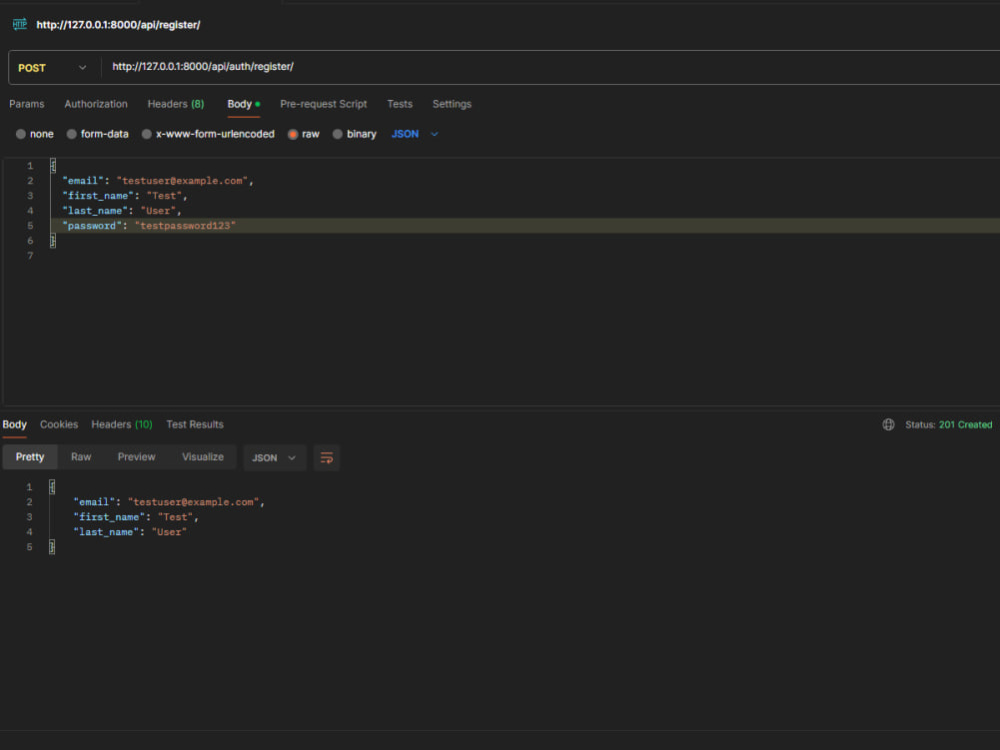The height and width of the screenshot is (750, 1000).
Task: Open the Pre-request Script tab
Action: pyautogui.click(x=323, y=104)
